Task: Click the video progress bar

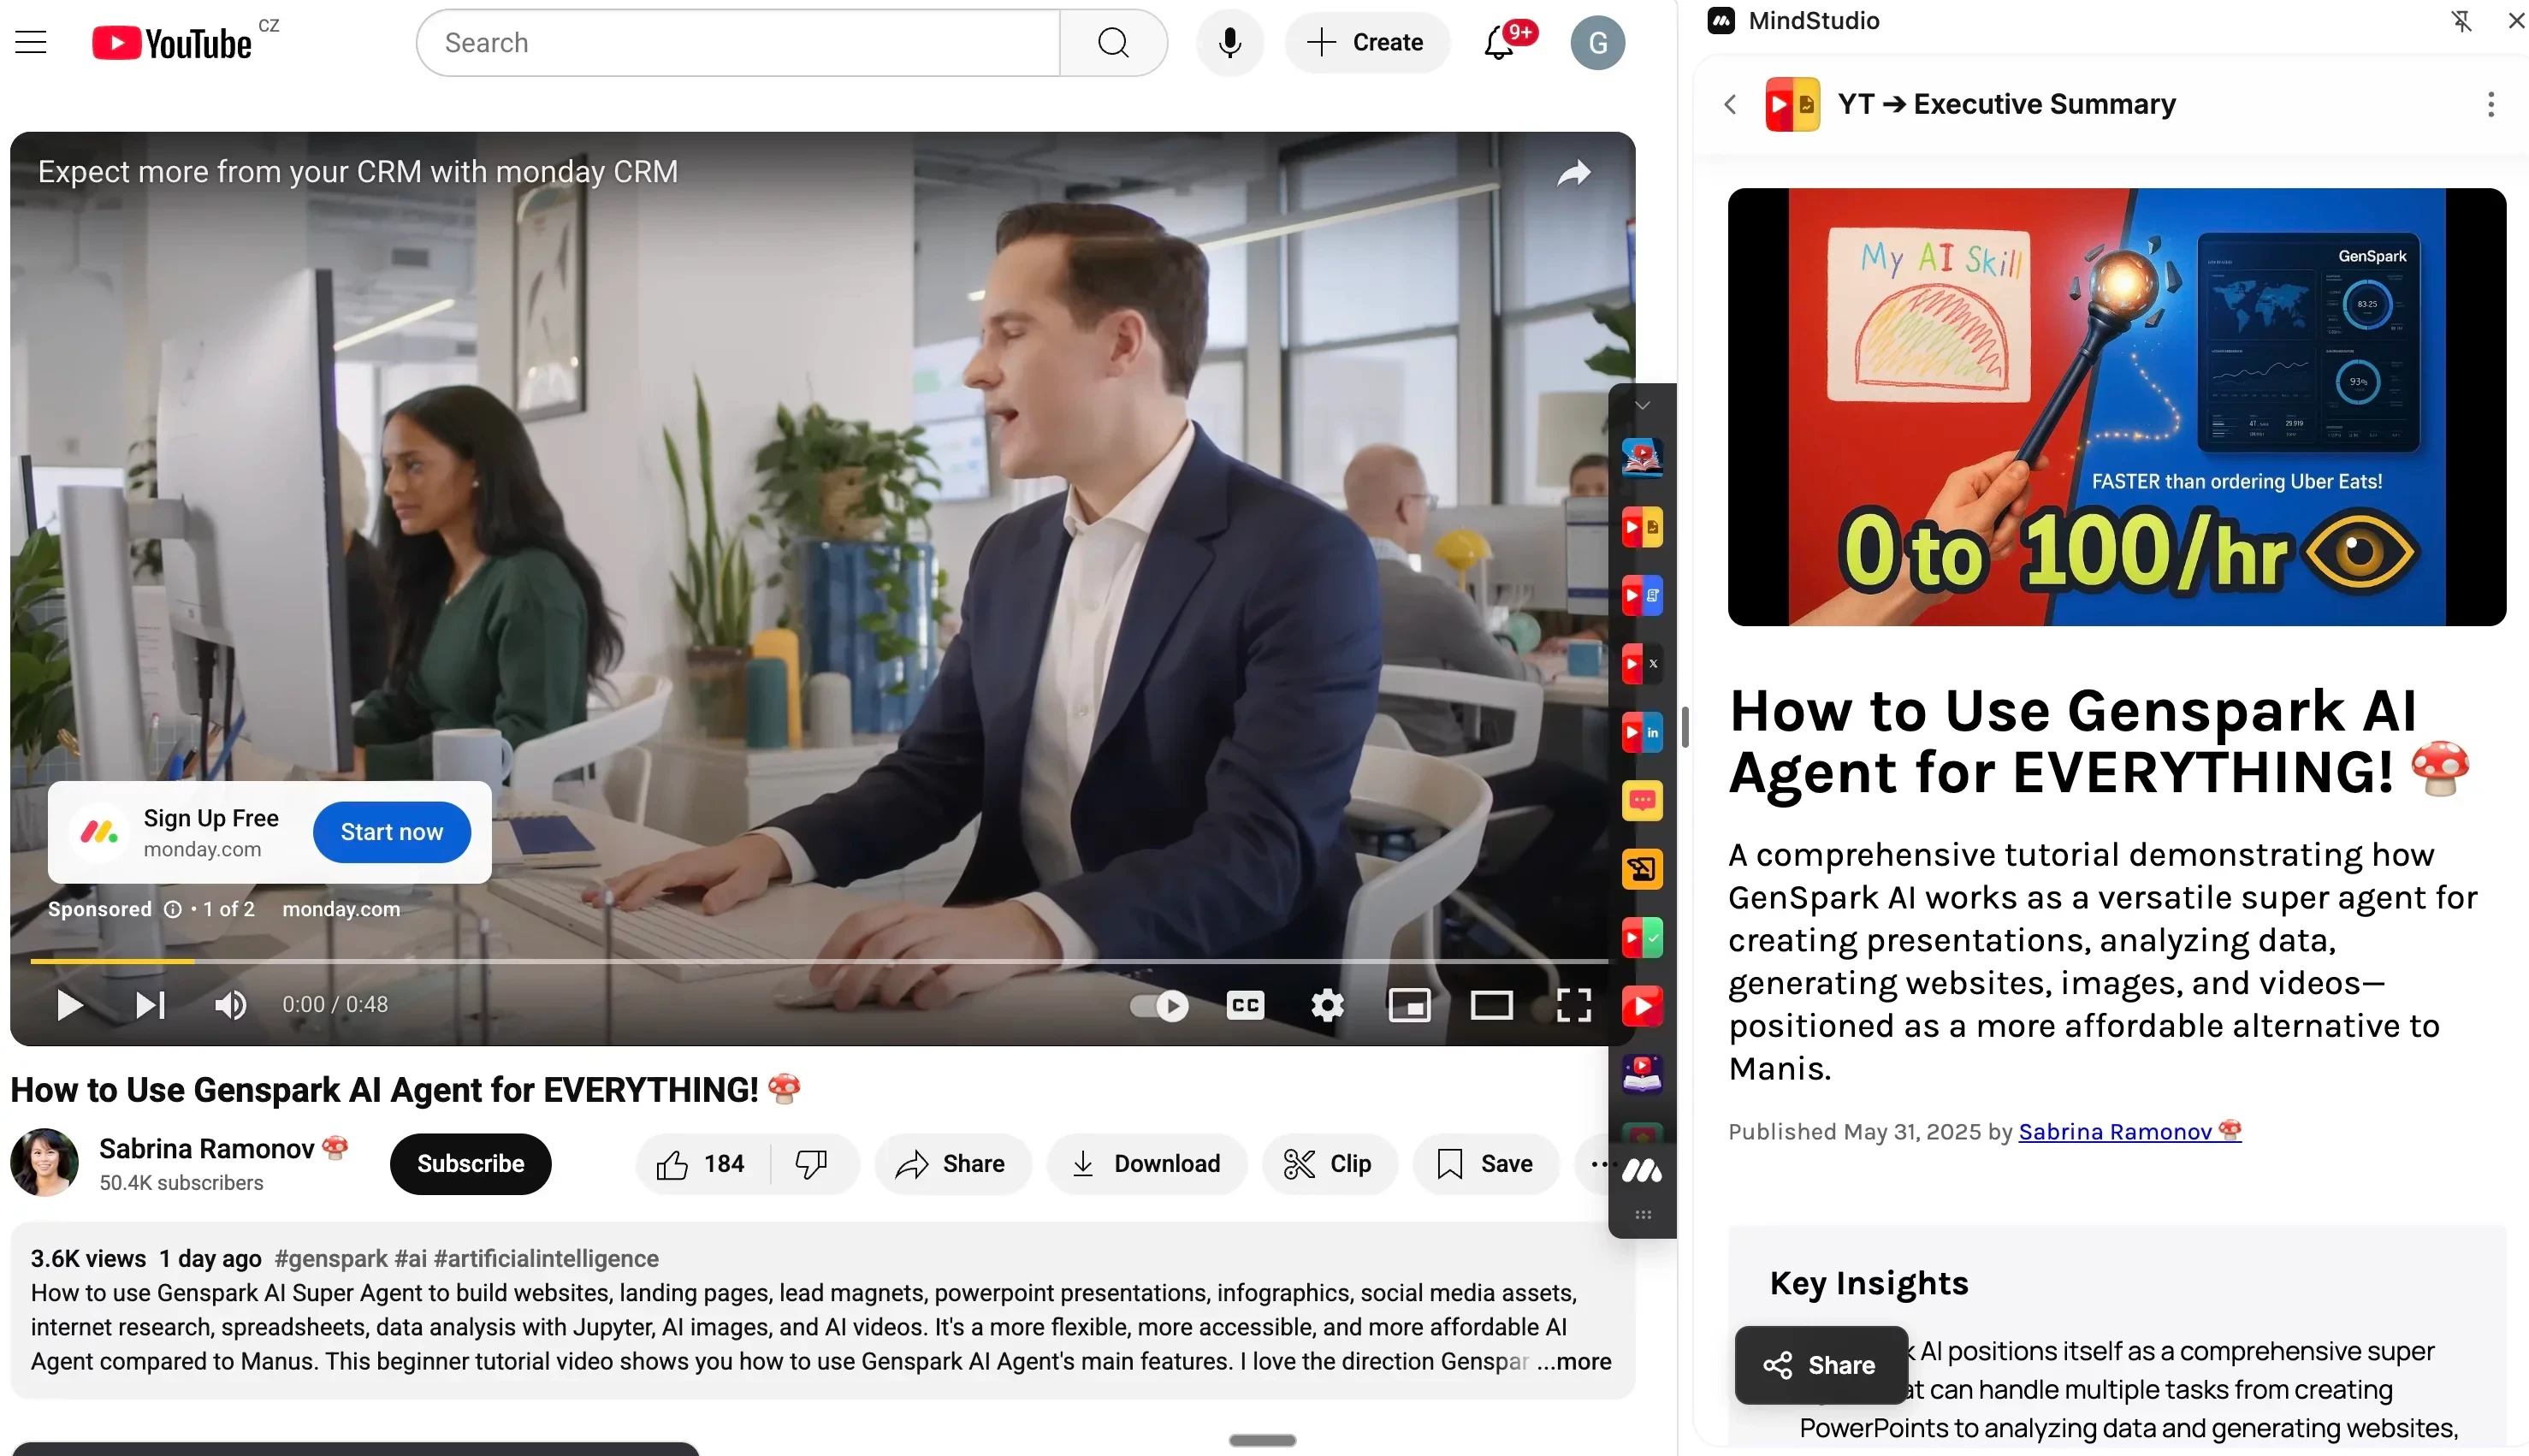Action: pyautogui.click(x=818, y=961)
